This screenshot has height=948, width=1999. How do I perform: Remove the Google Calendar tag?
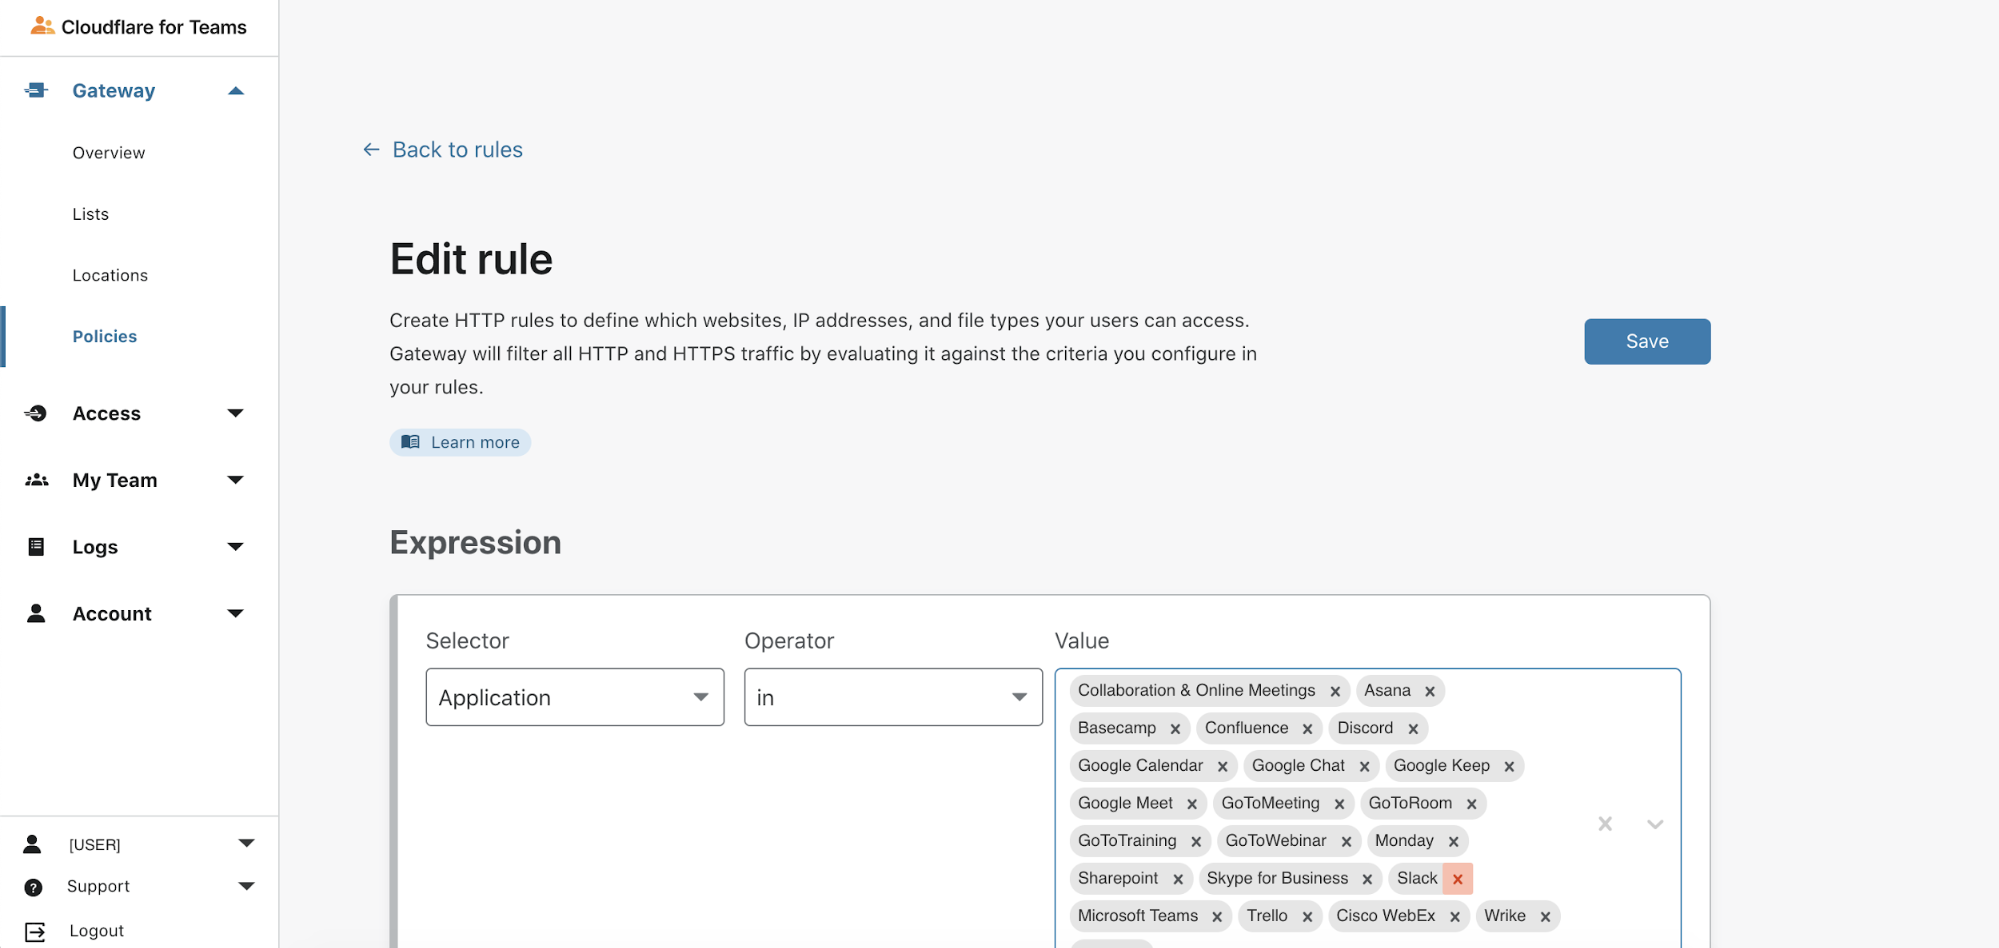pos(1222,767)
